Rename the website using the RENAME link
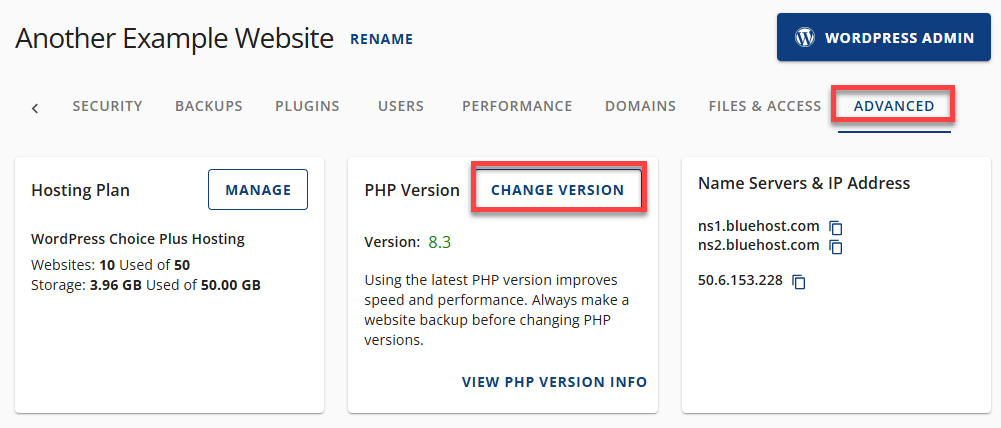 [381, 40]
